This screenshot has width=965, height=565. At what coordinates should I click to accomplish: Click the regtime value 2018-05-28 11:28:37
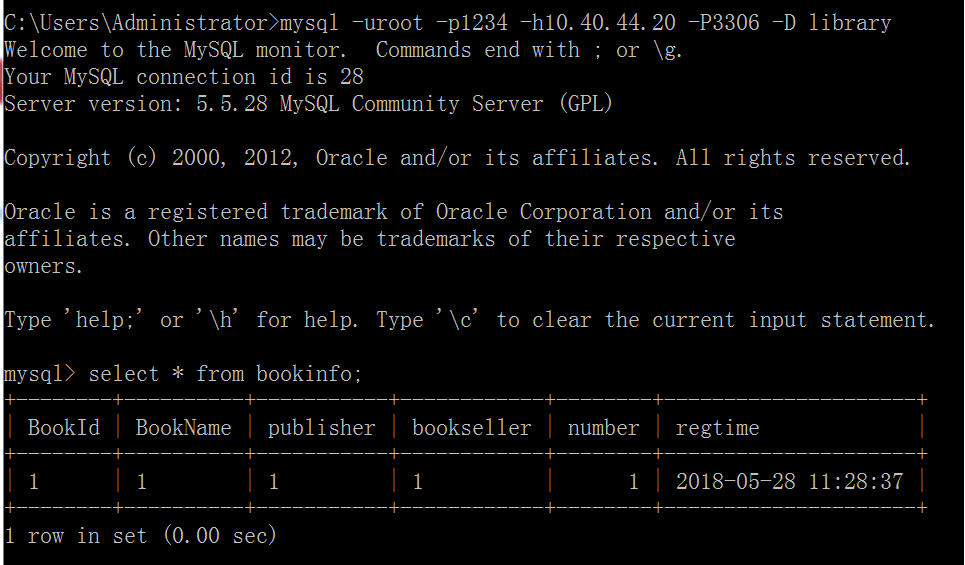coord(789,482)
